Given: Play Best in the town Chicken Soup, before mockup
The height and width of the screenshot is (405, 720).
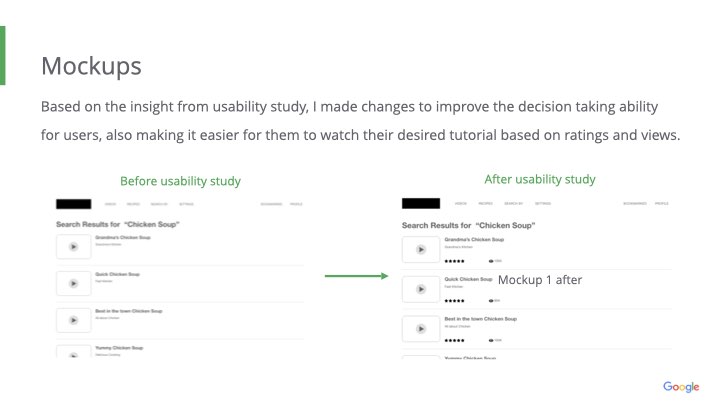Looking at the screenshot, I should pyautogui.click(x=73, y=320).
